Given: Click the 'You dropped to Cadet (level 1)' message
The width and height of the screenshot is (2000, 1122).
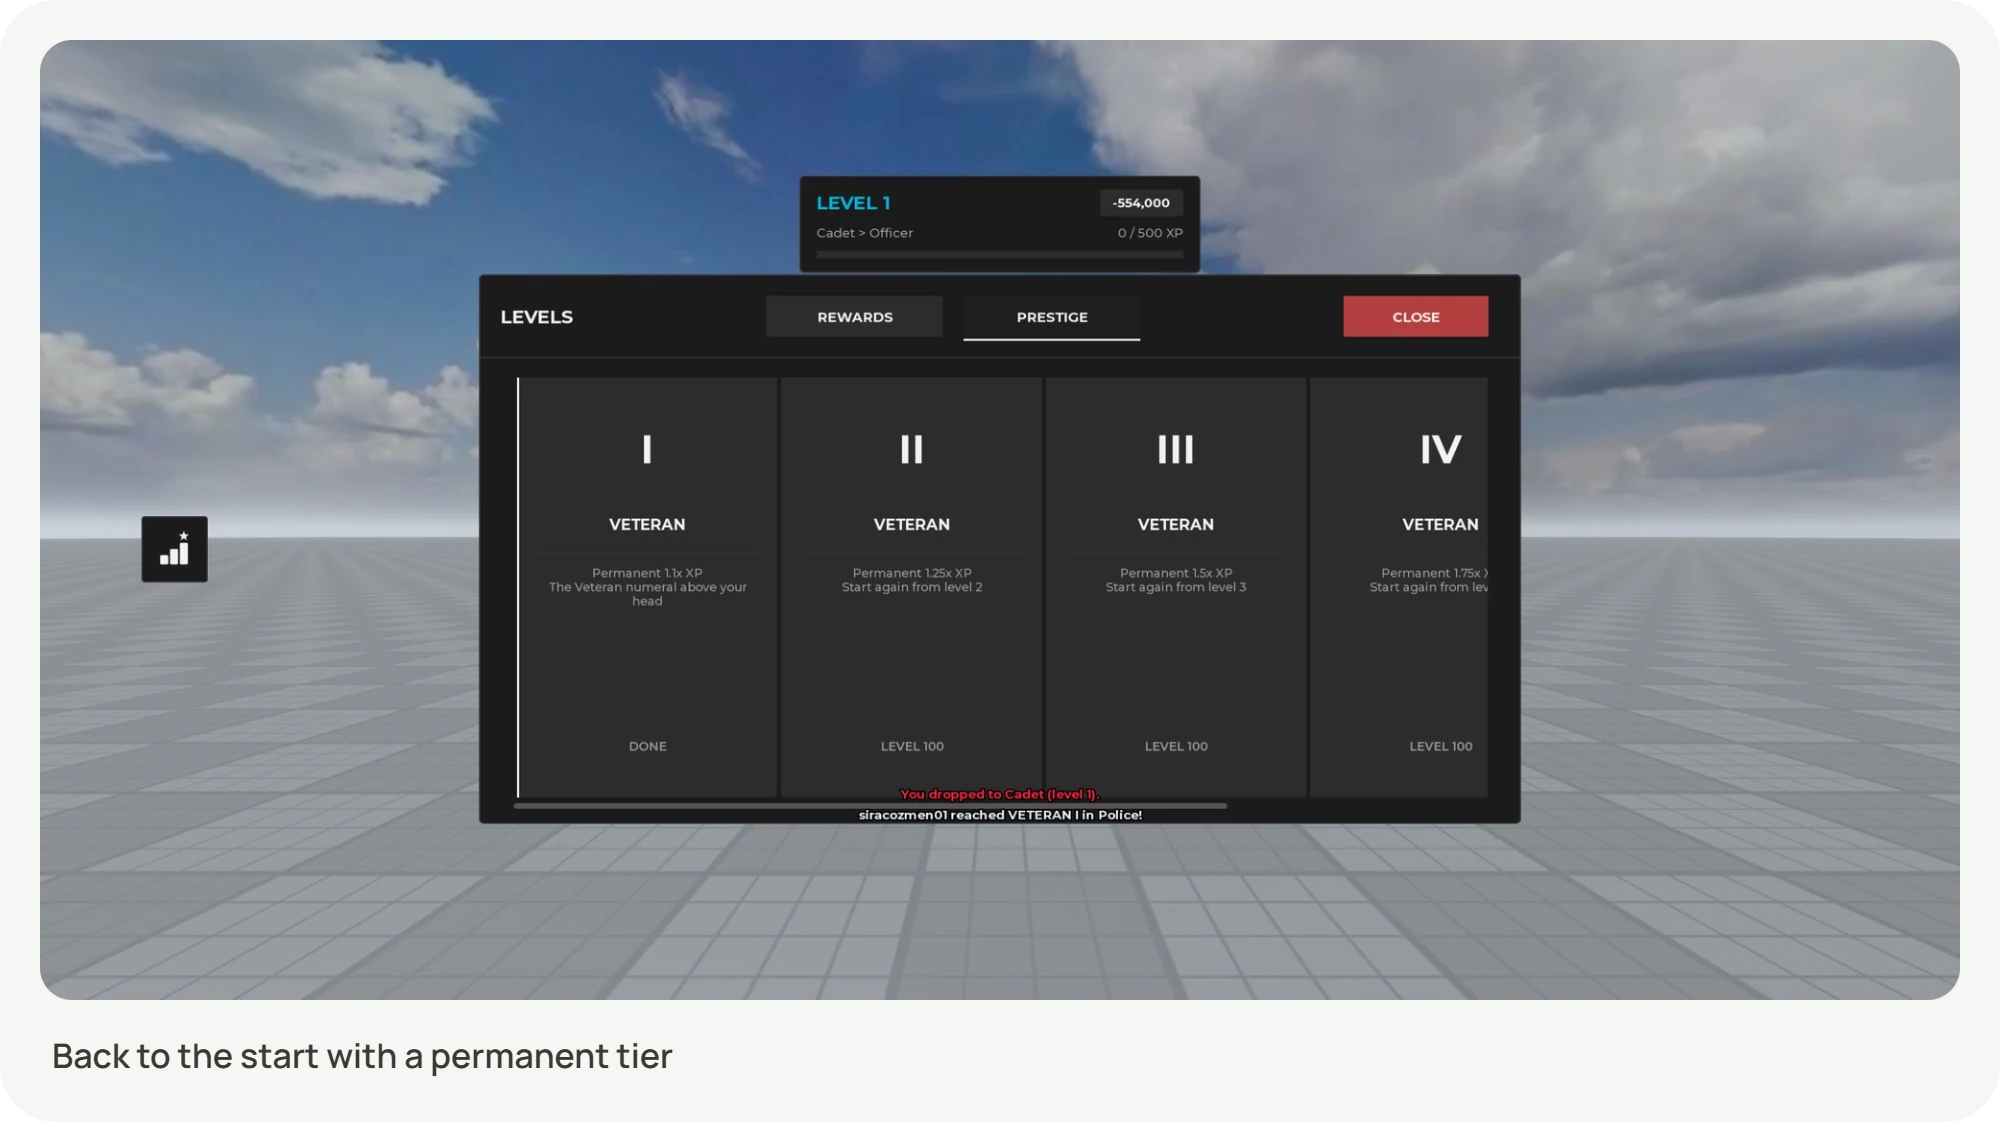Looking at the screenshot, I should [x=999, y=794].
